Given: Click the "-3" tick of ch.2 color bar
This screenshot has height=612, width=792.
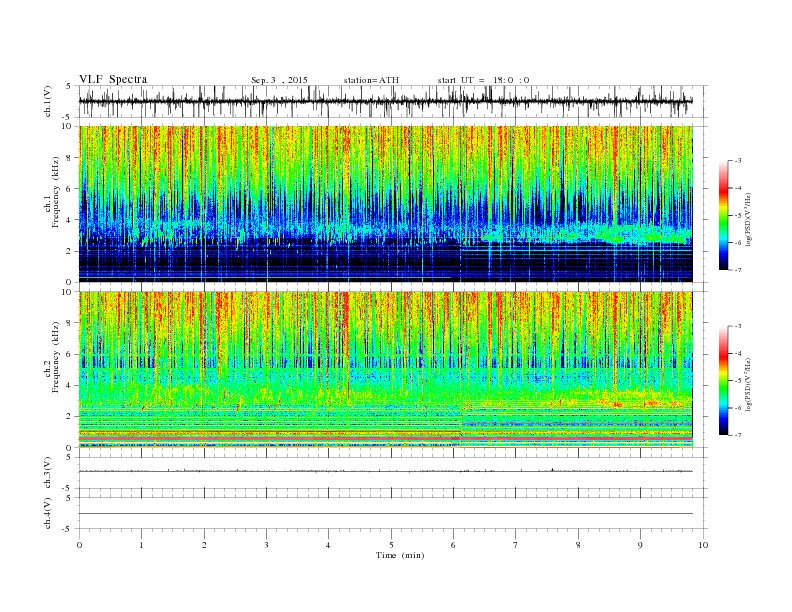Looking at the screenshot, I should [737, 326].
